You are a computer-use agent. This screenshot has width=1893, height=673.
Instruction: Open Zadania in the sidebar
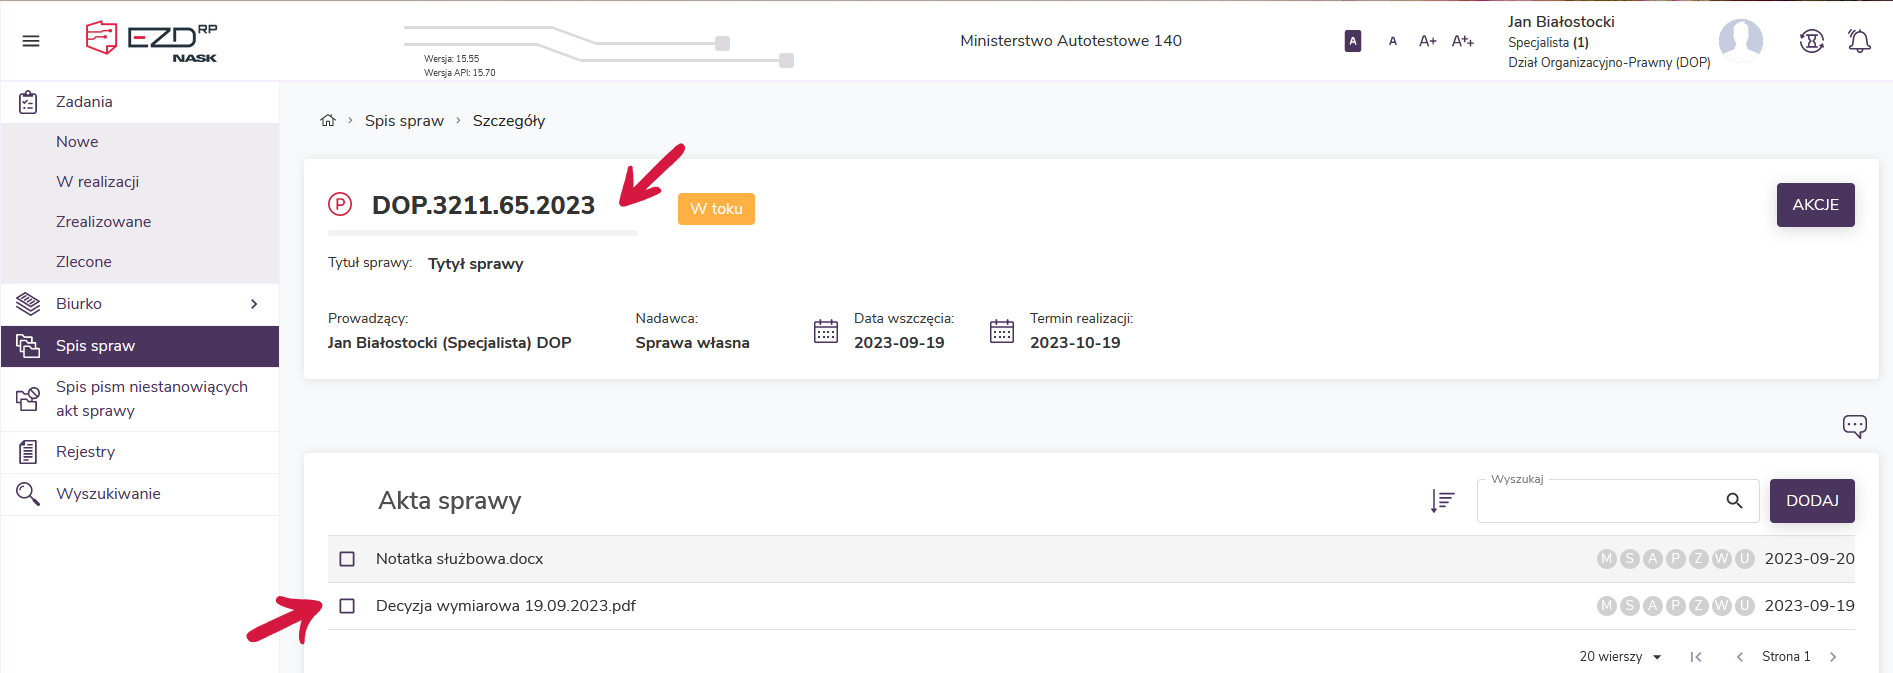coord(84,102)
